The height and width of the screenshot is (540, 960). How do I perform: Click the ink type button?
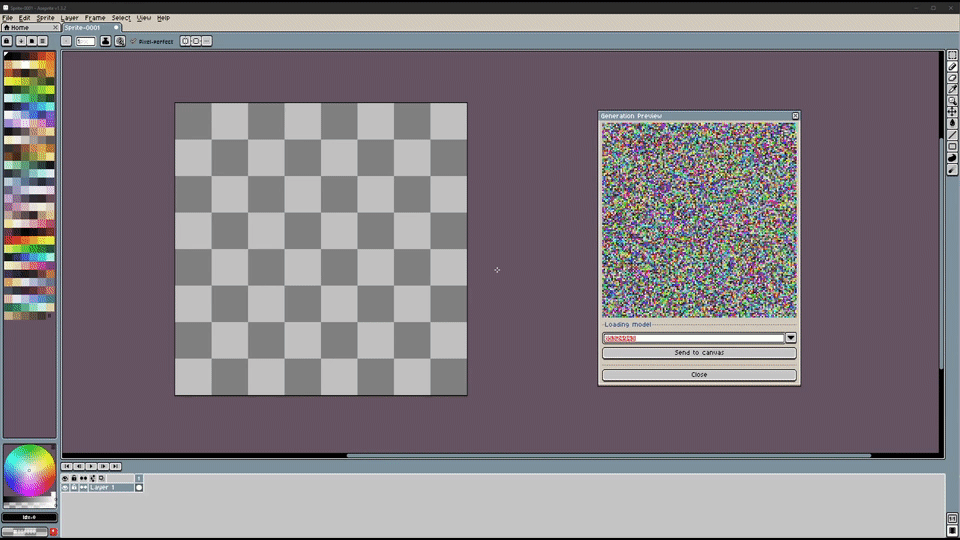coord(105,41)
